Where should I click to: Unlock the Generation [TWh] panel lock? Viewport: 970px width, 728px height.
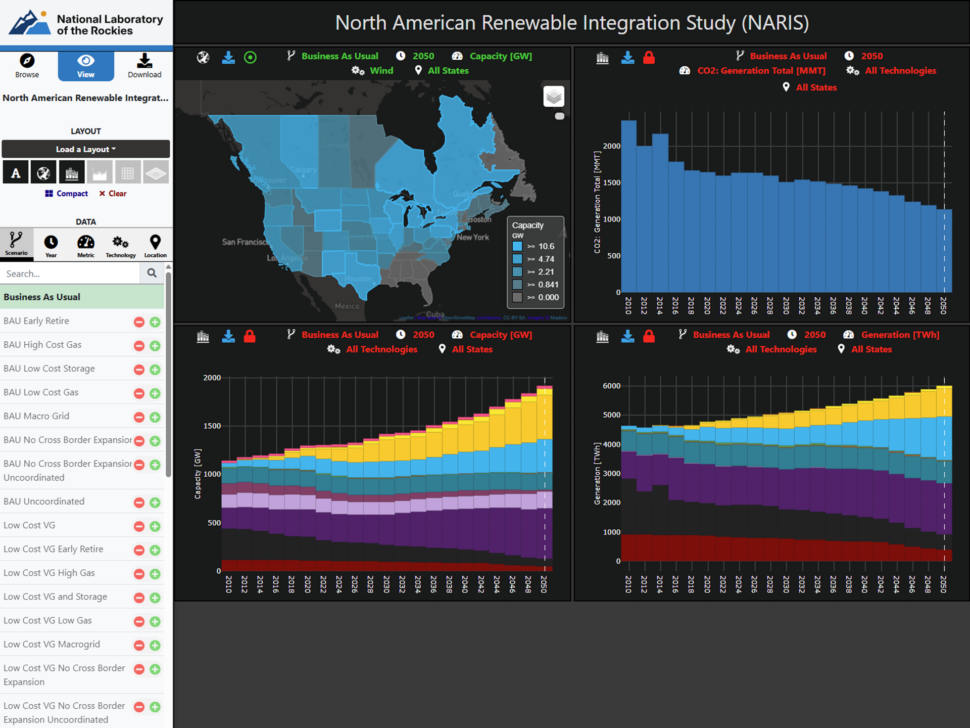pyautogui.click(x=649, y=336)
